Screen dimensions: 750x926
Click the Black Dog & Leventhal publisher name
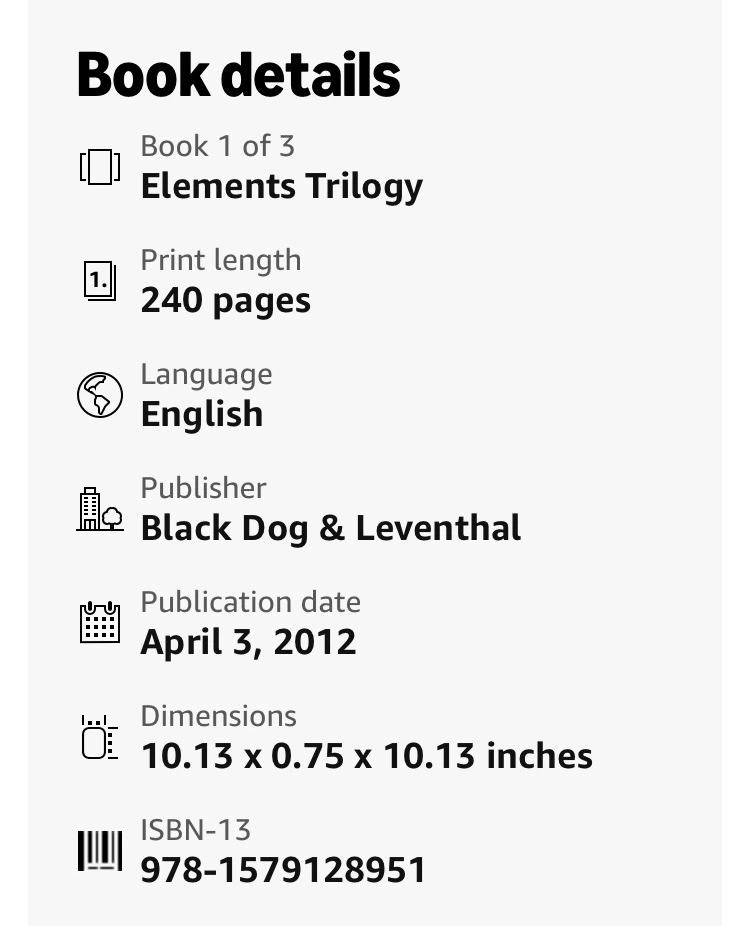331,528
